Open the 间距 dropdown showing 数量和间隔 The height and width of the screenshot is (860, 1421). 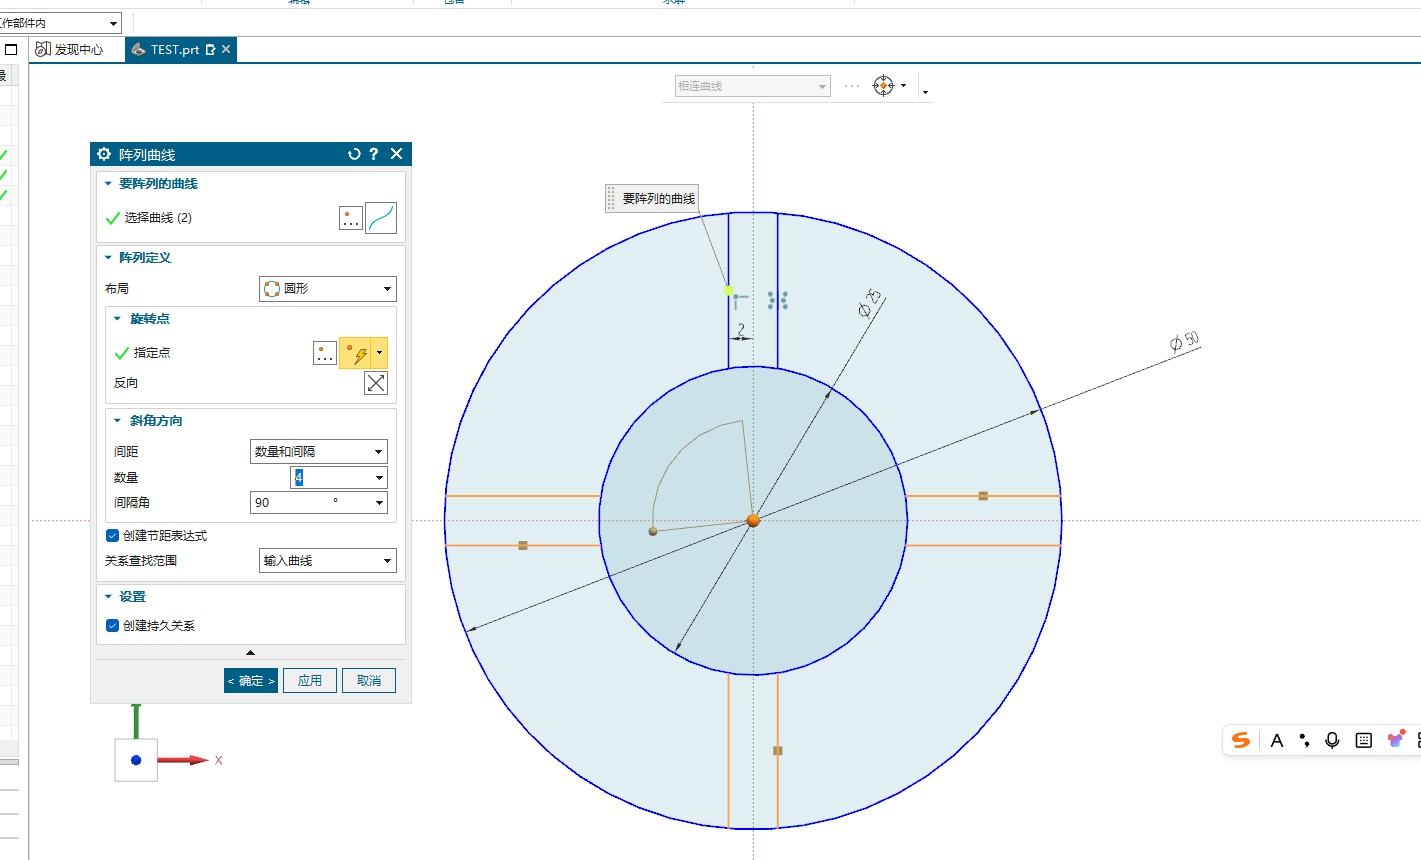tap(318, 452)
